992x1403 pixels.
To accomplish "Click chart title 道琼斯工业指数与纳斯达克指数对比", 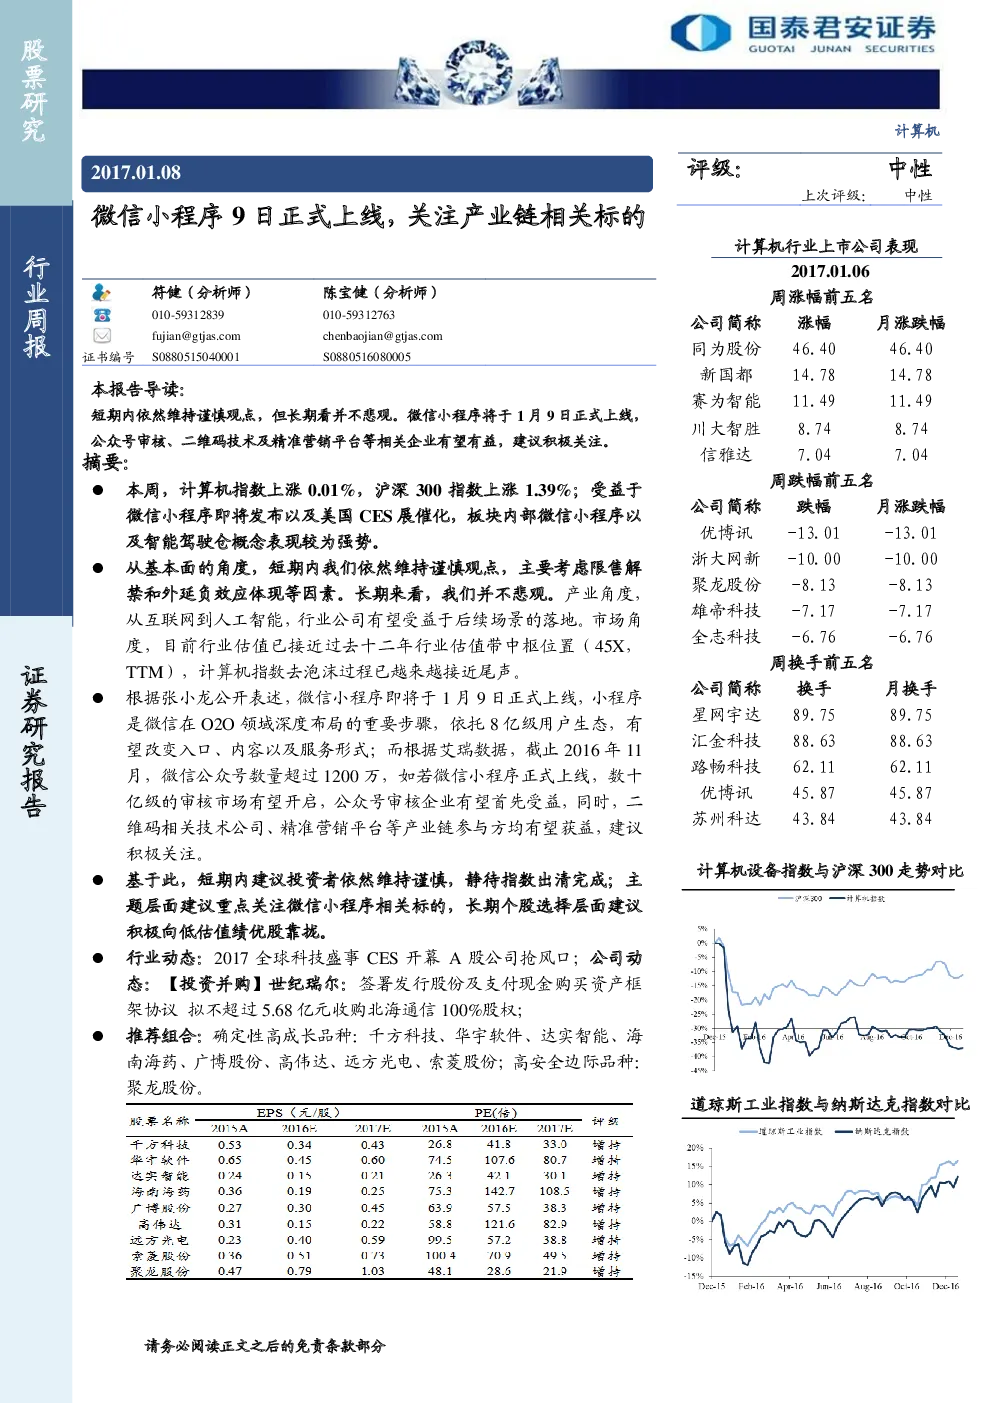I will [x=830, y=1105].
